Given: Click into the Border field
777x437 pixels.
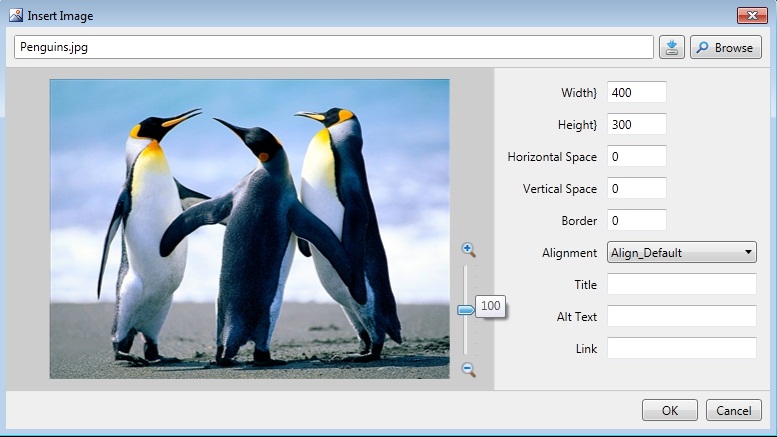Looking at the screenshot, I should pyautogui.click(x=636, y=220).
